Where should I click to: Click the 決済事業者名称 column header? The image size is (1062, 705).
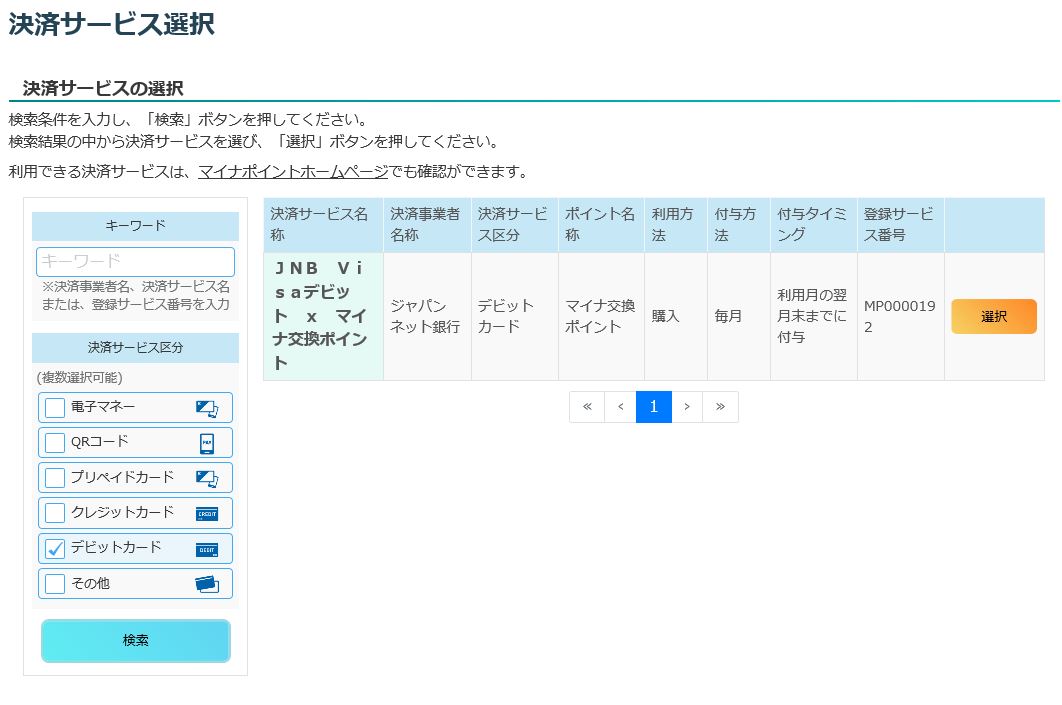[x=427, y=225]
